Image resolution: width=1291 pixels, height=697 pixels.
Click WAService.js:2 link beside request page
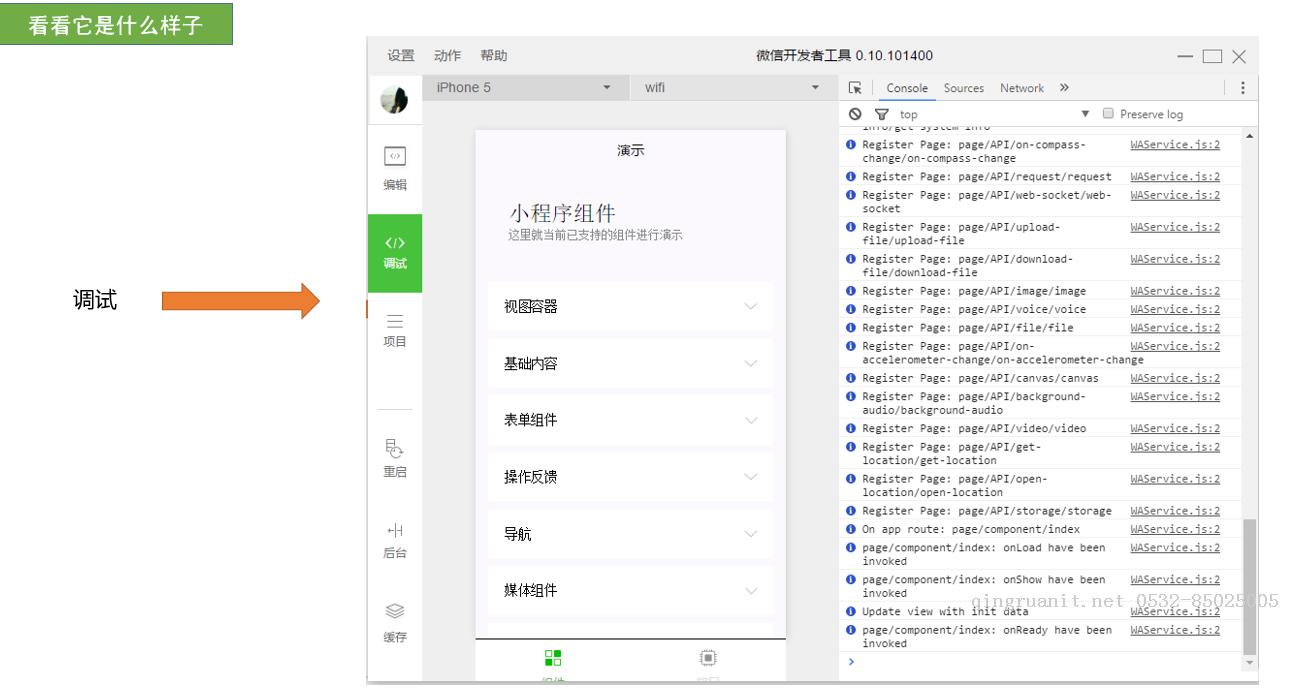pyautogui.click(x=1175, y=177)
